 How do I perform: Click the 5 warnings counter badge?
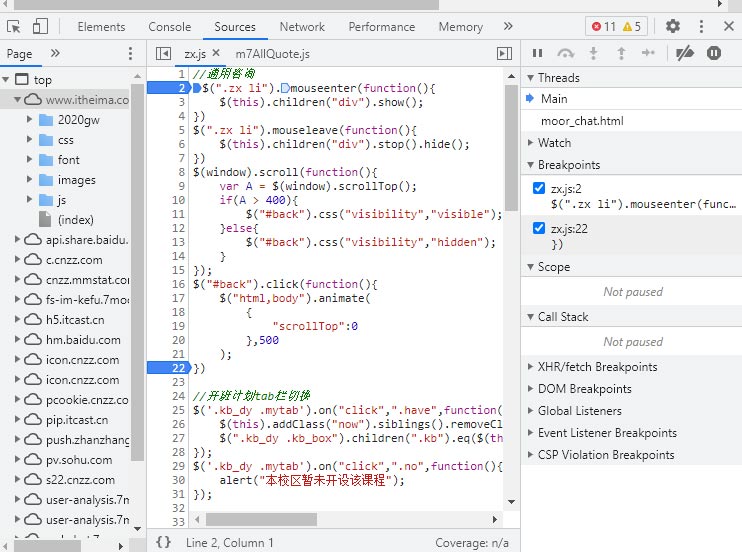pos(632,27)
